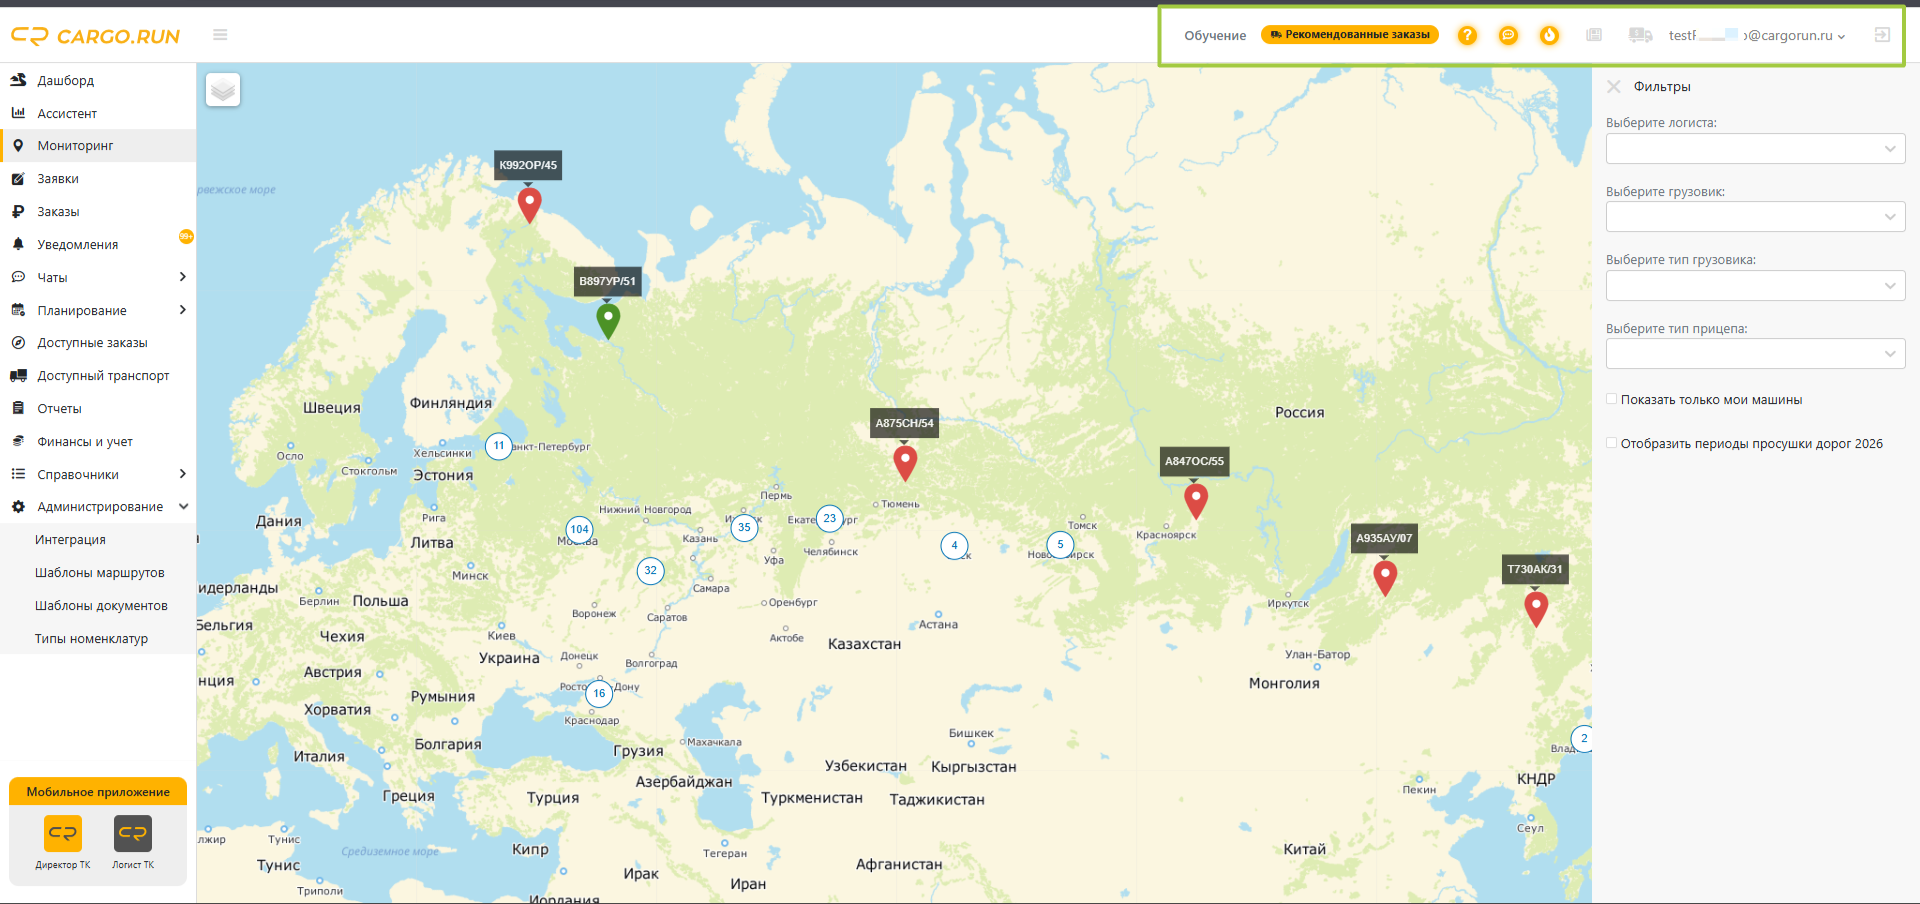Open Заказы in sidebar

(98, 212)
